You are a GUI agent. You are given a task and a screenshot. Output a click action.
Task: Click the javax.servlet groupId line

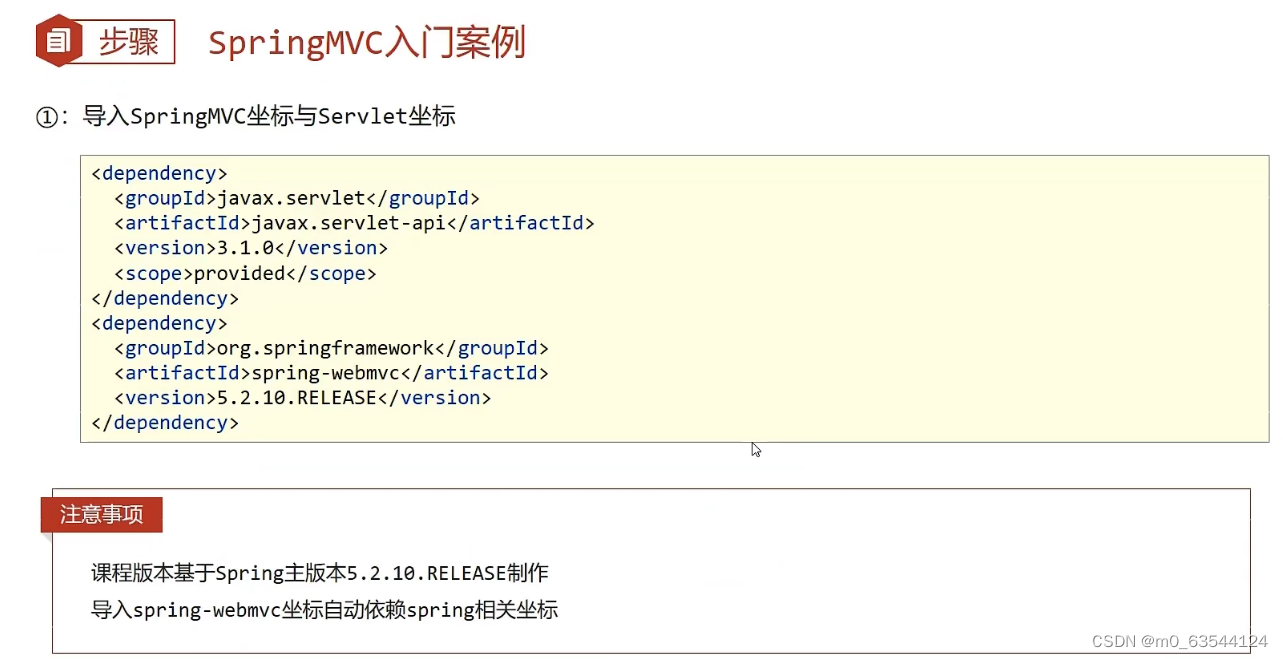tap(297, 198)
